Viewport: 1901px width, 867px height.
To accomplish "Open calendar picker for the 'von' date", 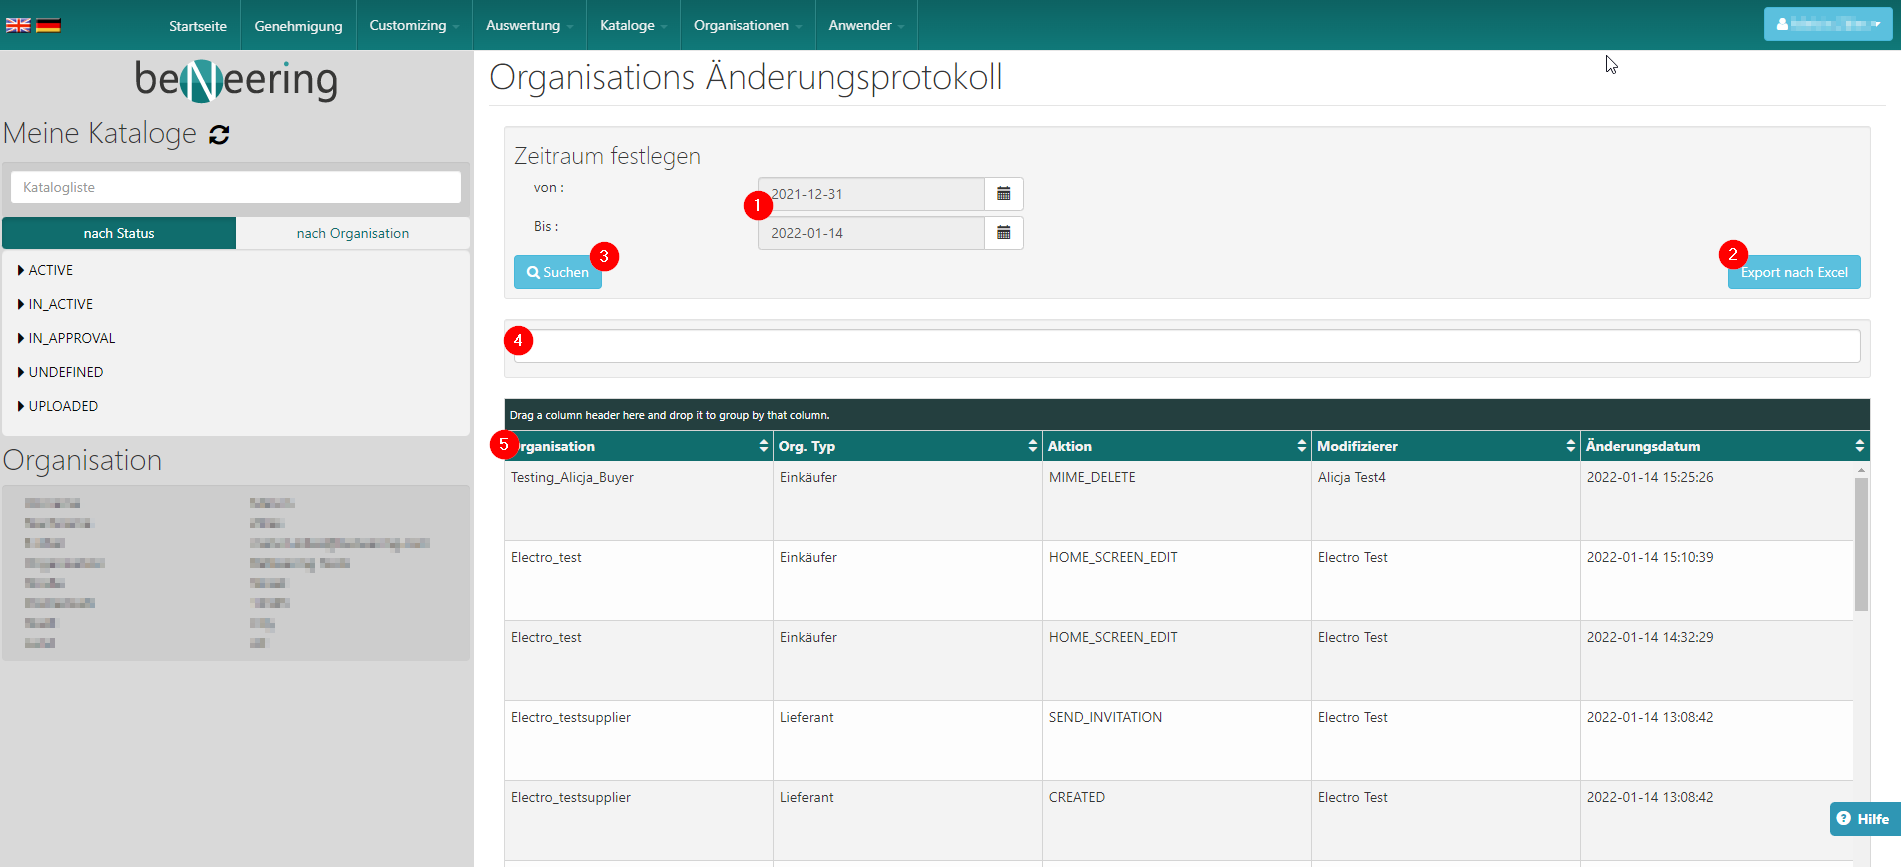I will tap(1003, 194).
